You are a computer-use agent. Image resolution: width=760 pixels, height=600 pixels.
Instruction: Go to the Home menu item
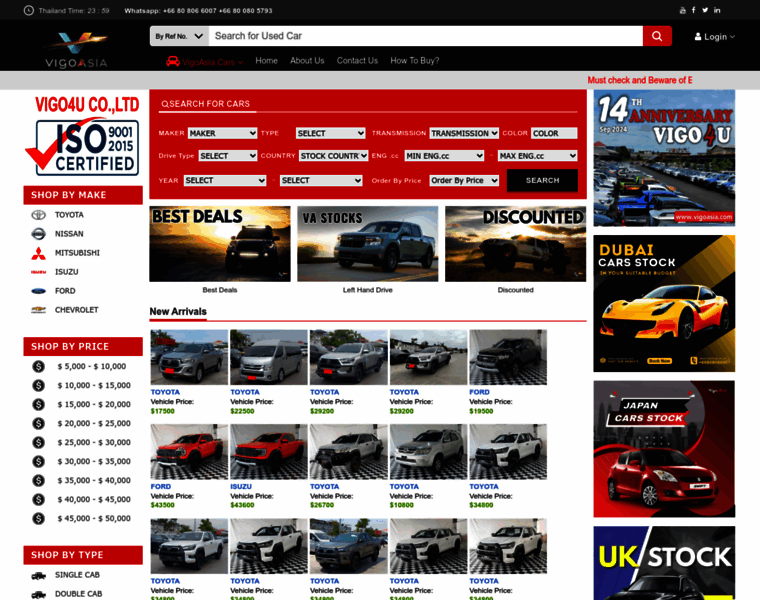click(267, 61)
